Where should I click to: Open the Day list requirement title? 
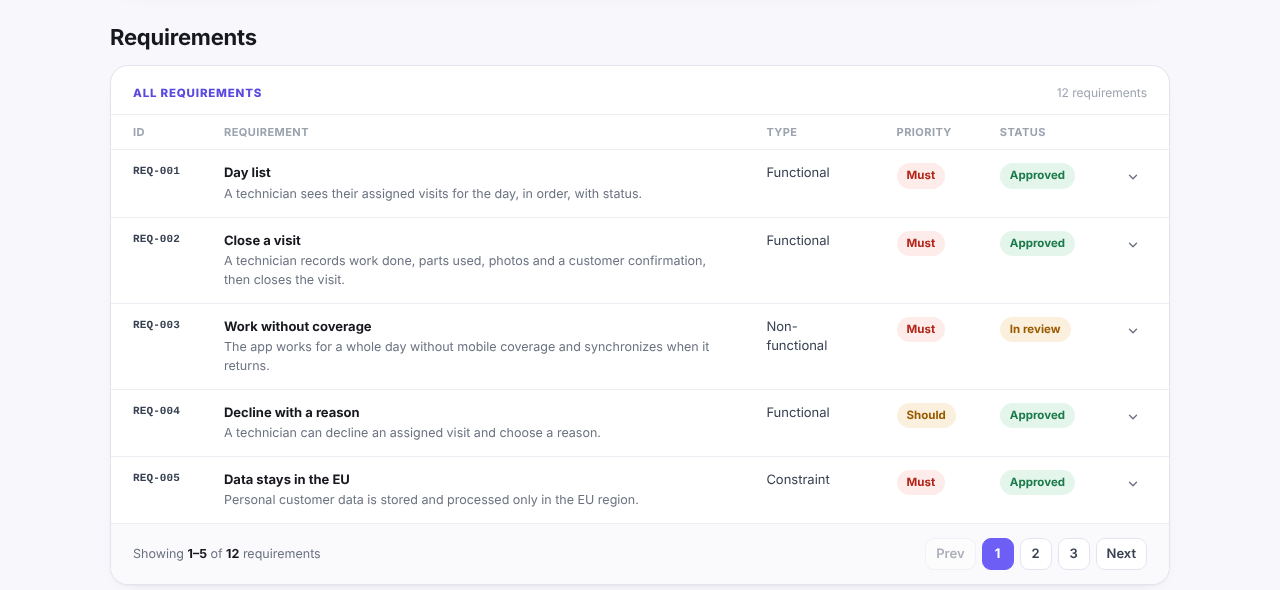coord(247,173)
